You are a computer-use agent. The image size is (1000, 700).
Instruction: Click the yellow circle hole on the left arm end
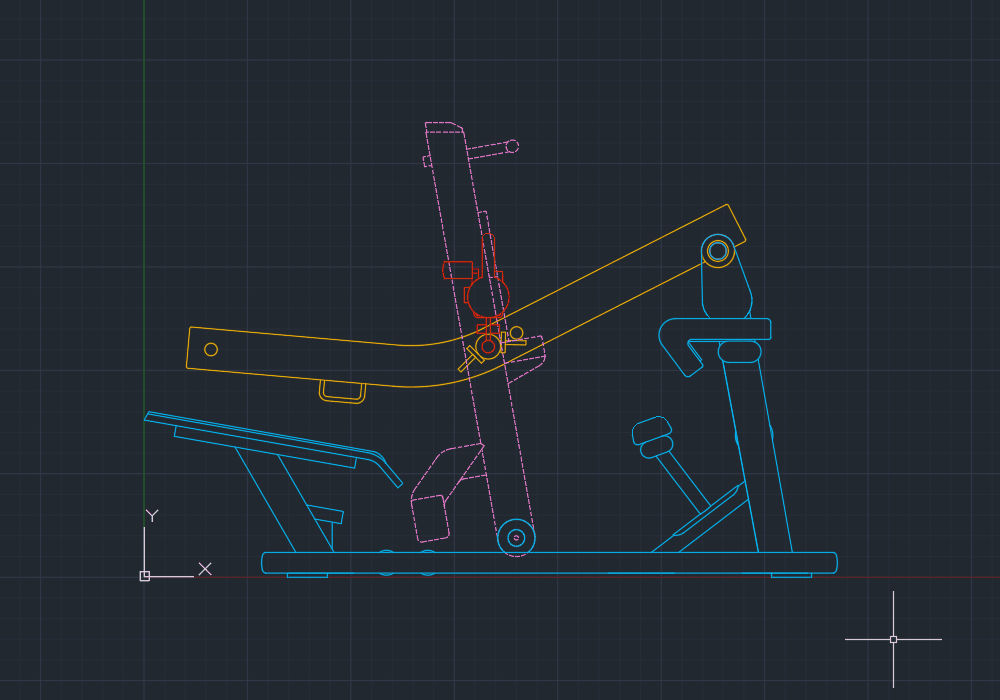(211, 350)
